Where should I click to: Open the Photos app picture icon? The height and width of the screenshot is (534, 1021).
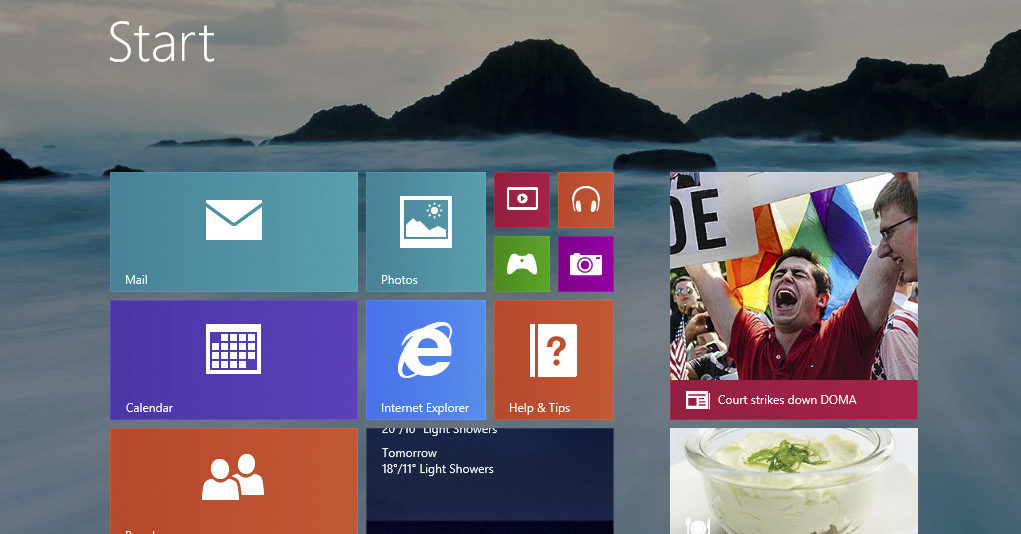(425, 221)
